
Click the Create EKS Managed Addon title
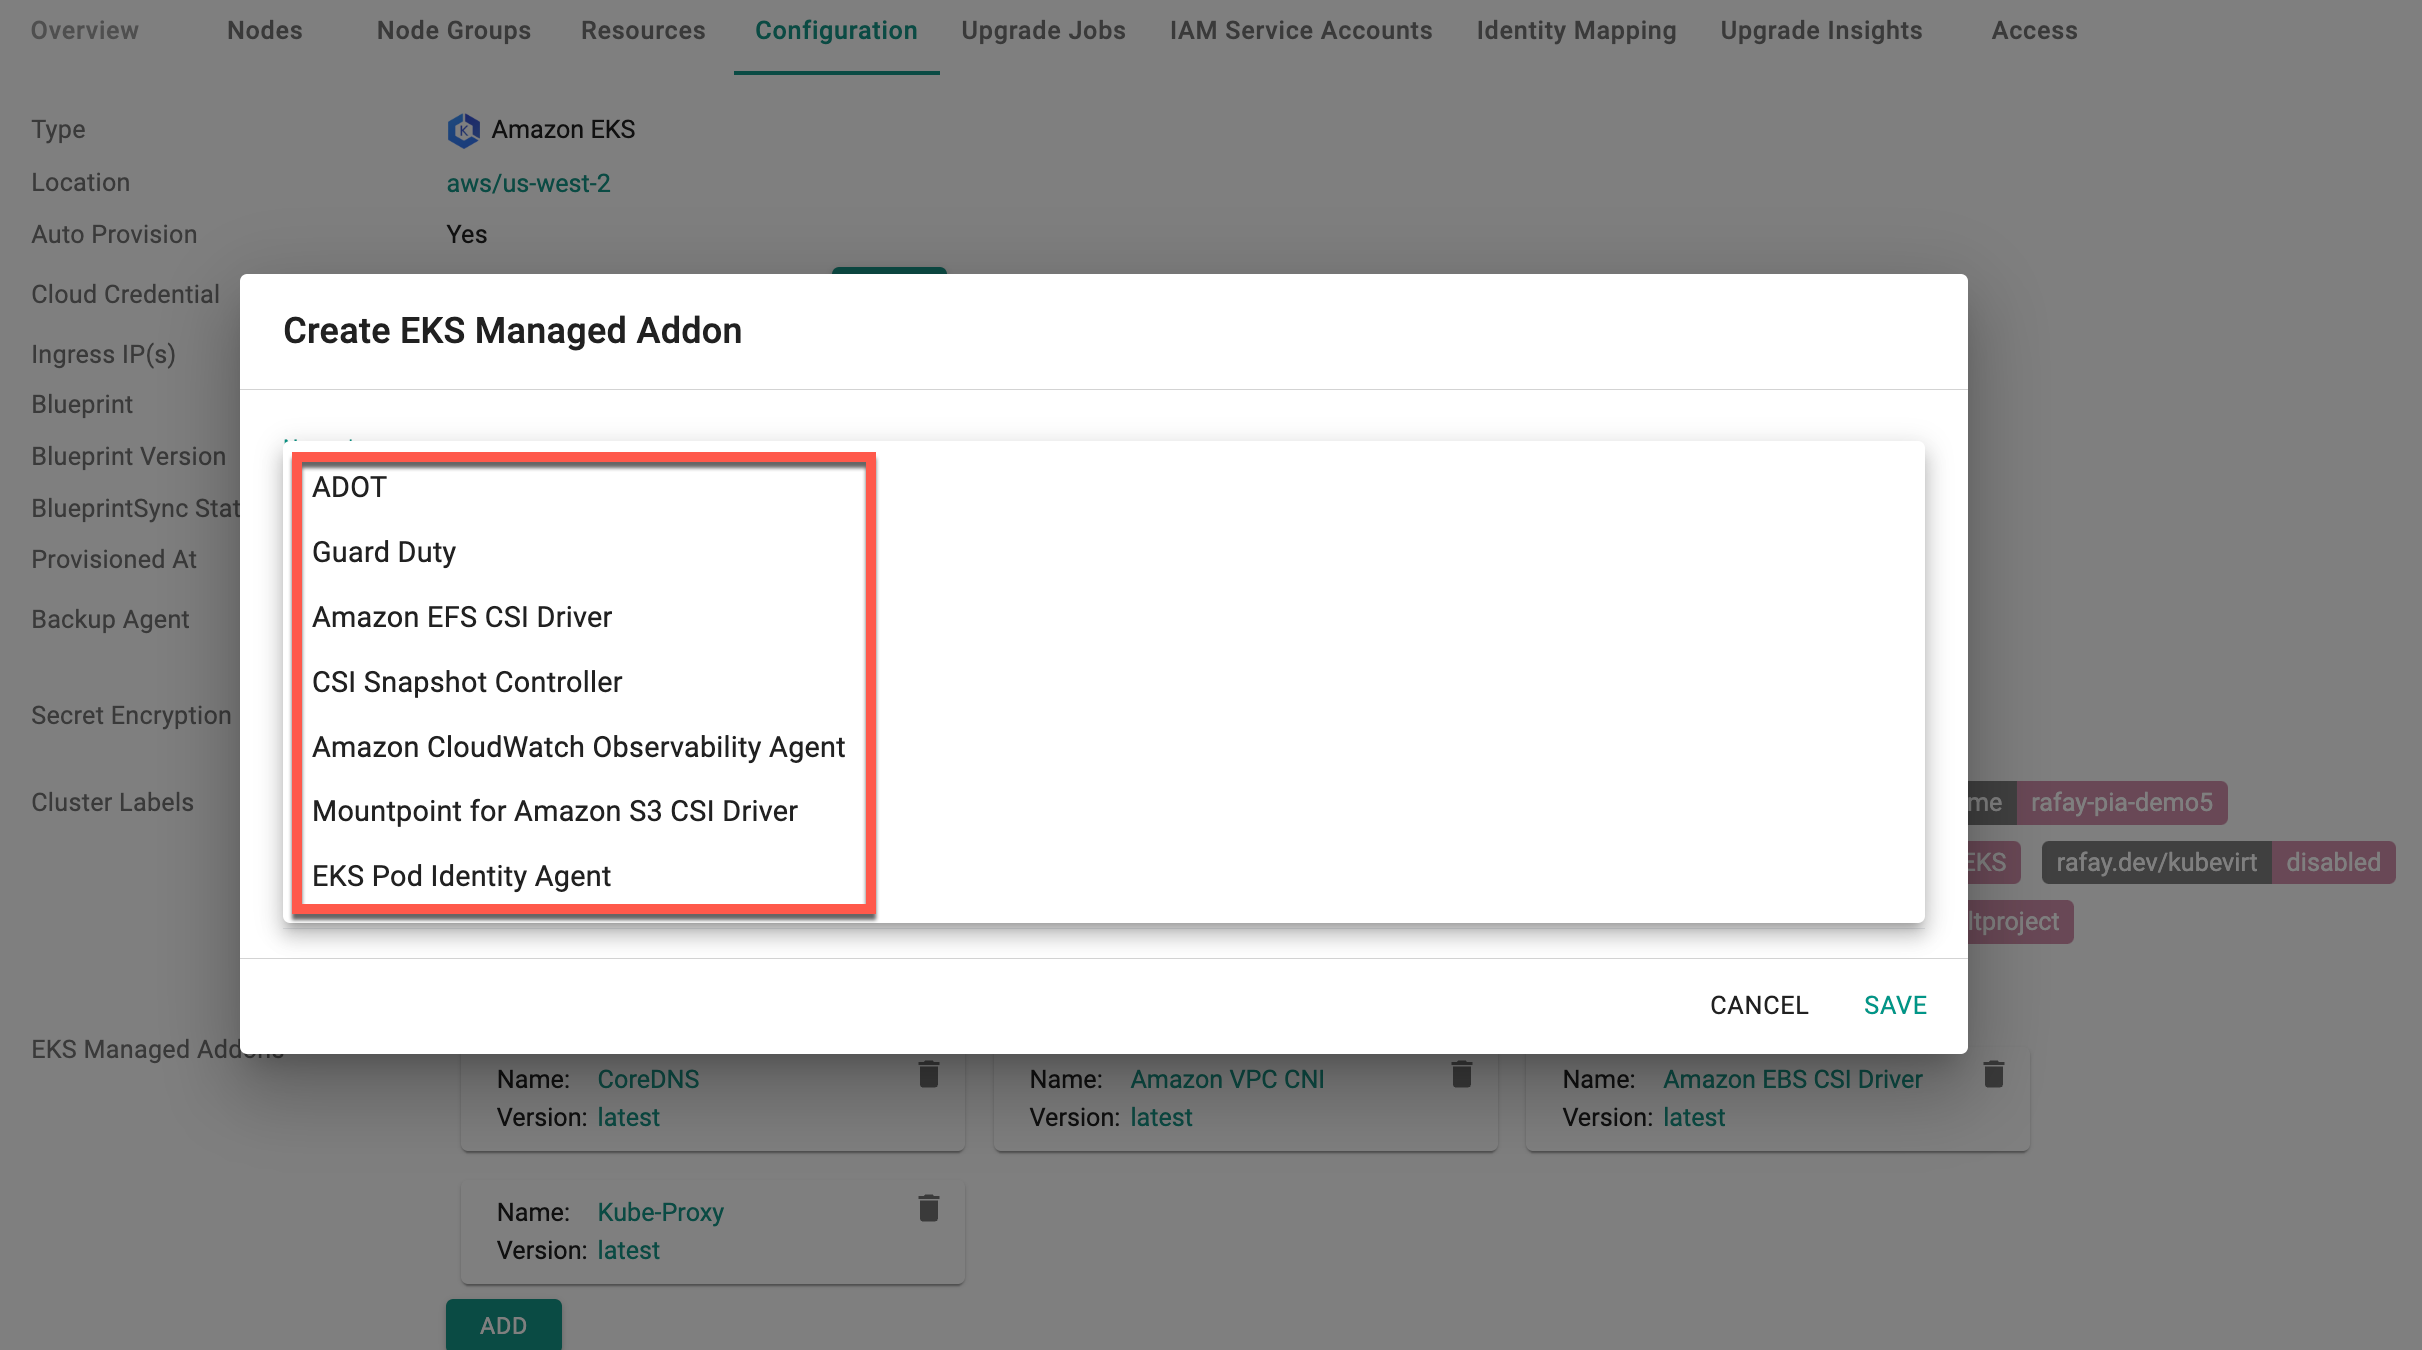512,331
